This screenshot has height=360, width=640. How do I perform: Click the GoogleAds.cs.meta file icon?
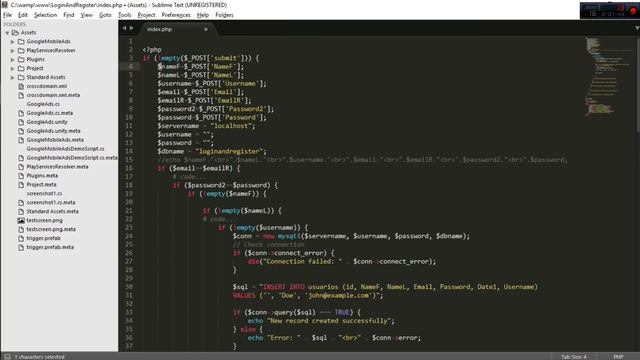(x=21, y=113)
